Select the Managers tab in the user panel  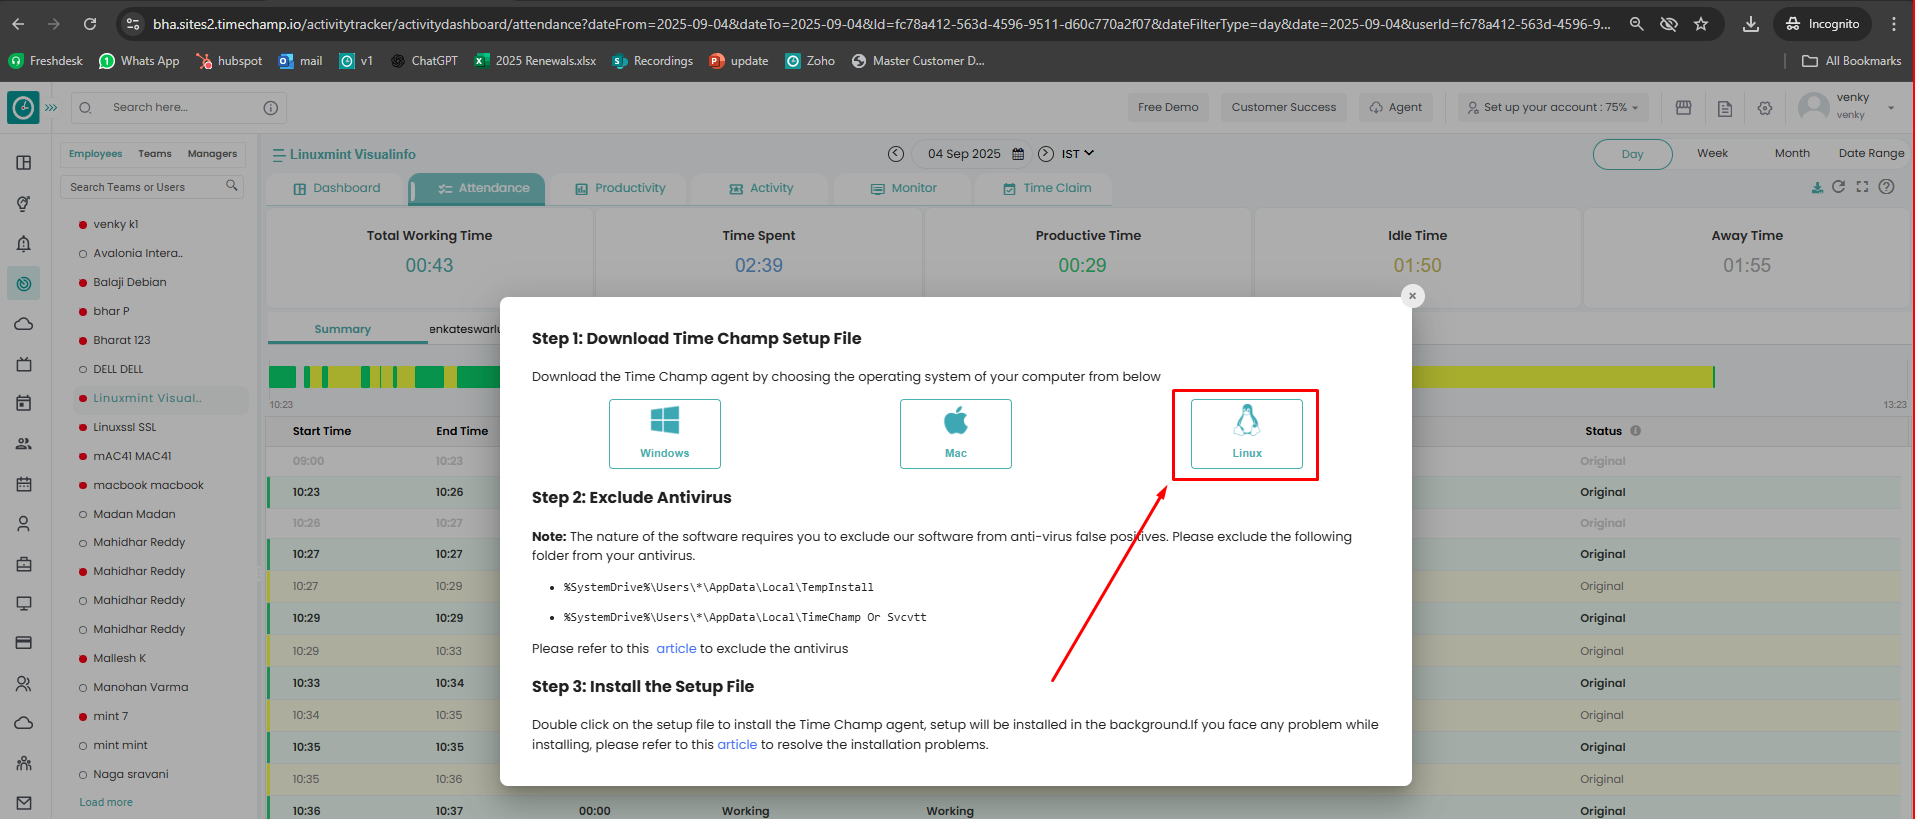[212, 154]
